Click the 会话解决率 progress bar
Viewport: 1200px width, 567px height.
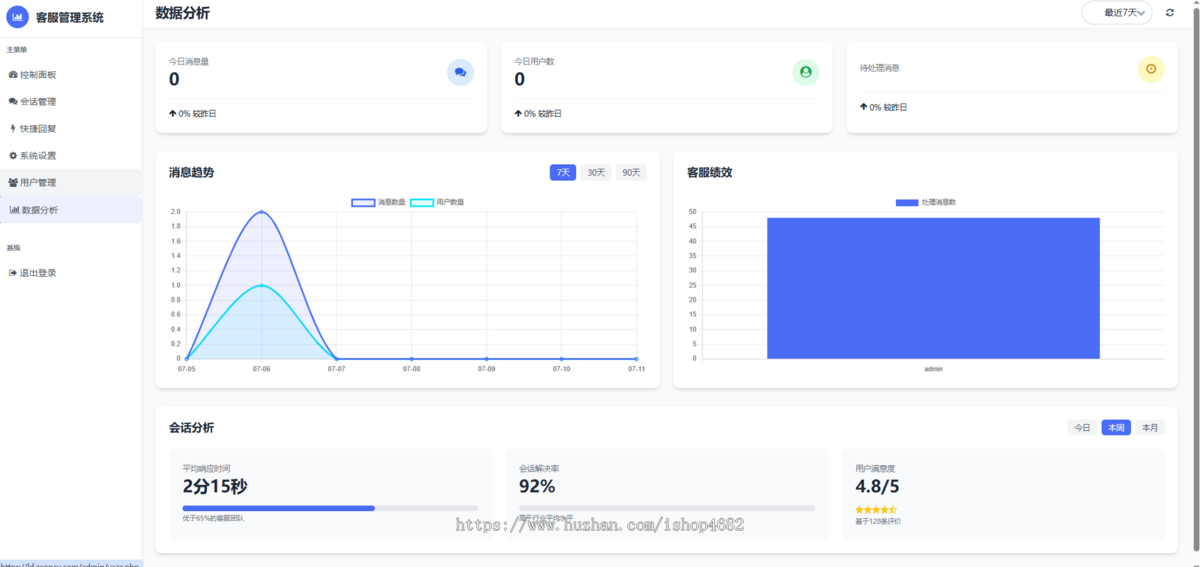tap(666, 508)
